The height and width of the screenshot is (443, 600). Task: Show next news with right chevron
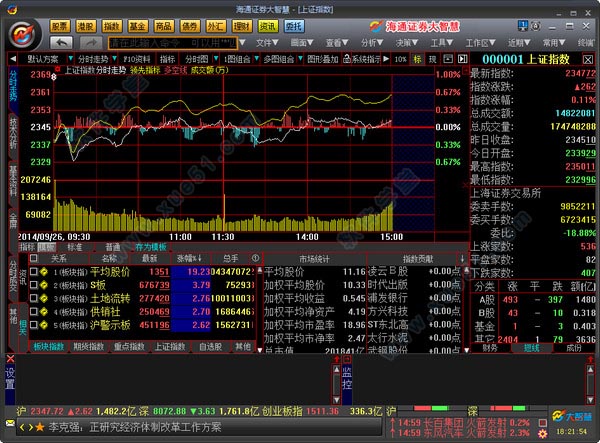click(30, 427)
